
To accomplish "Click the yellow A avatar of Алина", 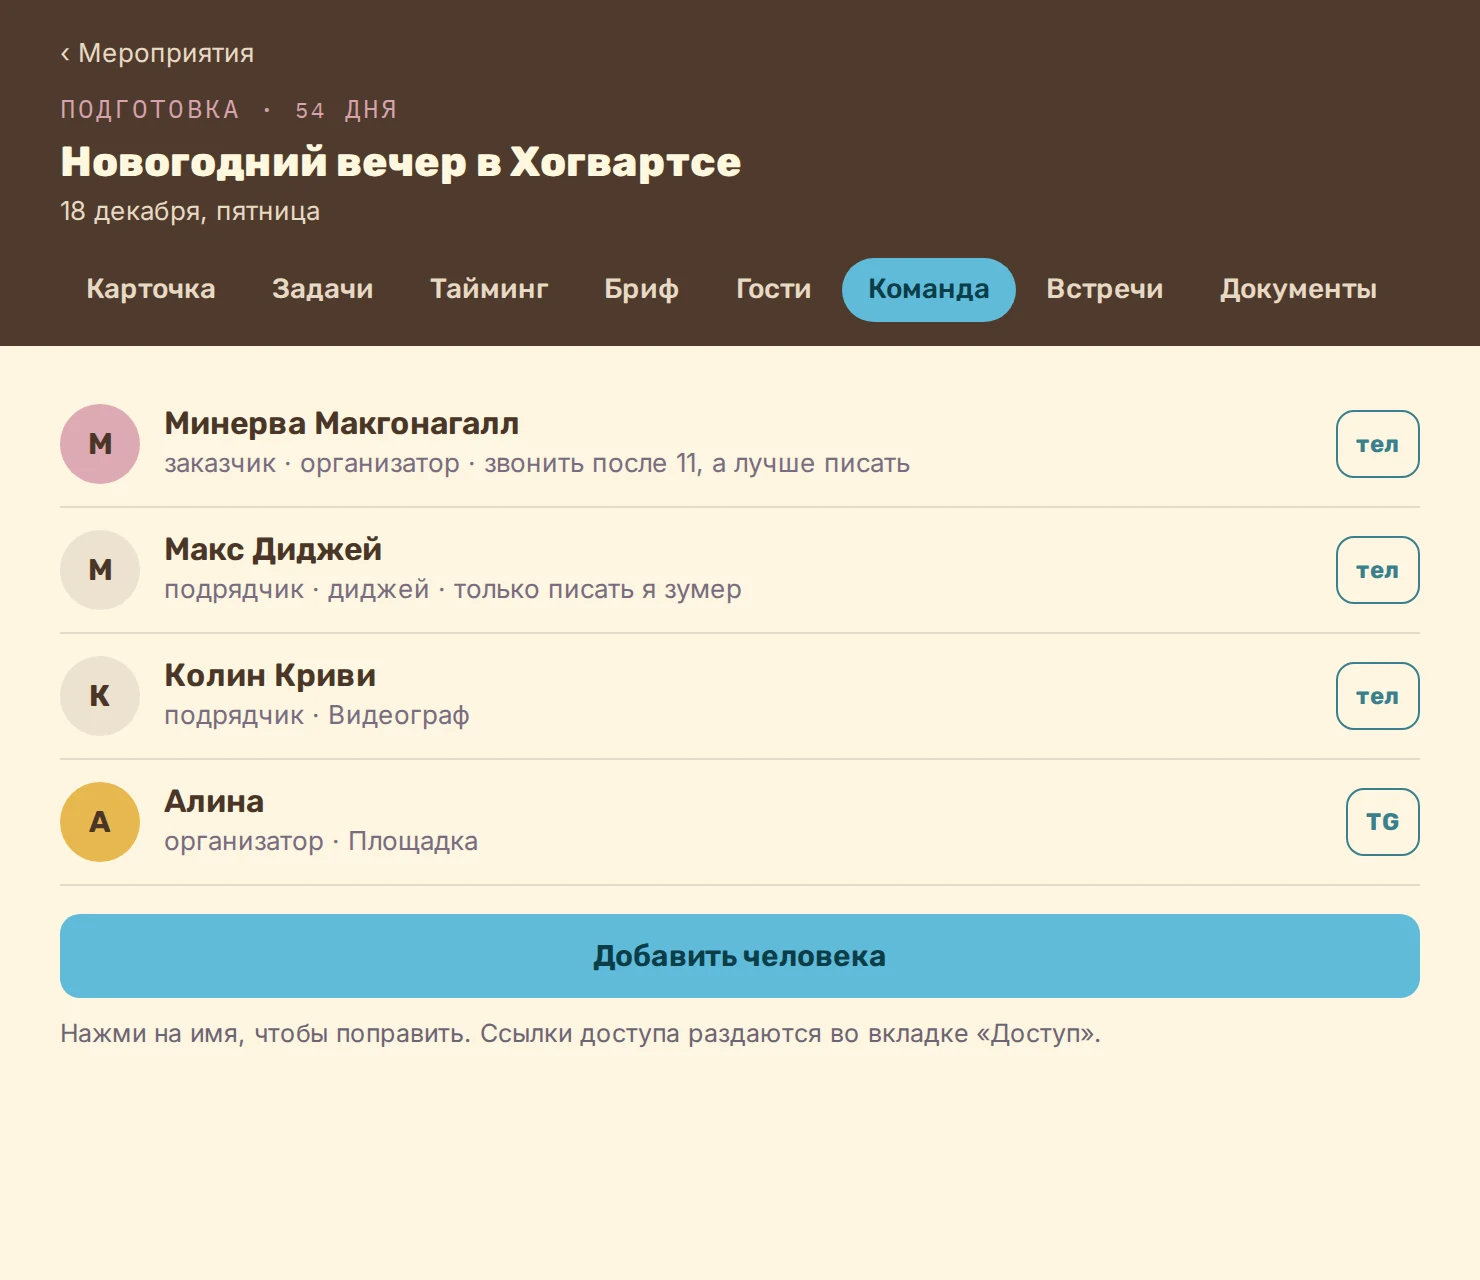I will coord(100,822).
